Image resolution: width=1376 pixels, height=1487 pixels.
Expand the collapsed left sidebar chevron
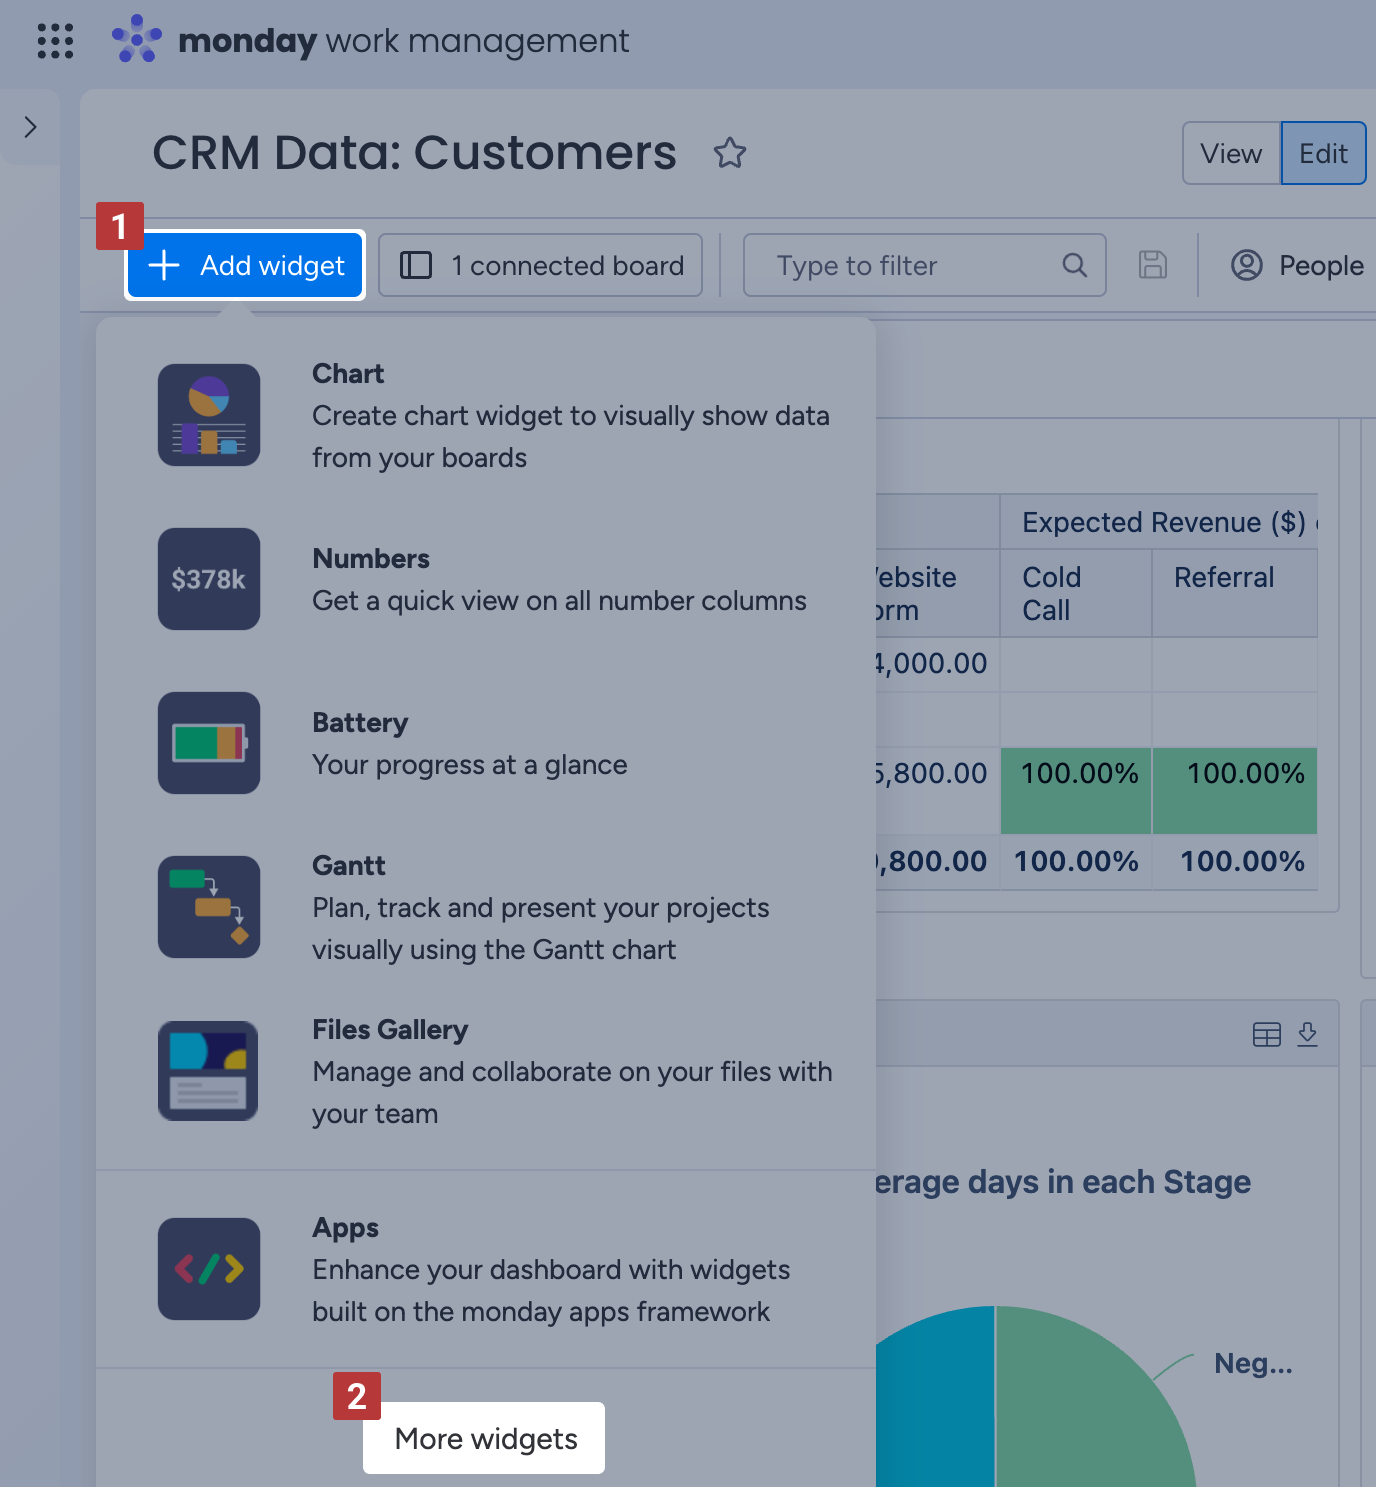[x=30, y=127]
